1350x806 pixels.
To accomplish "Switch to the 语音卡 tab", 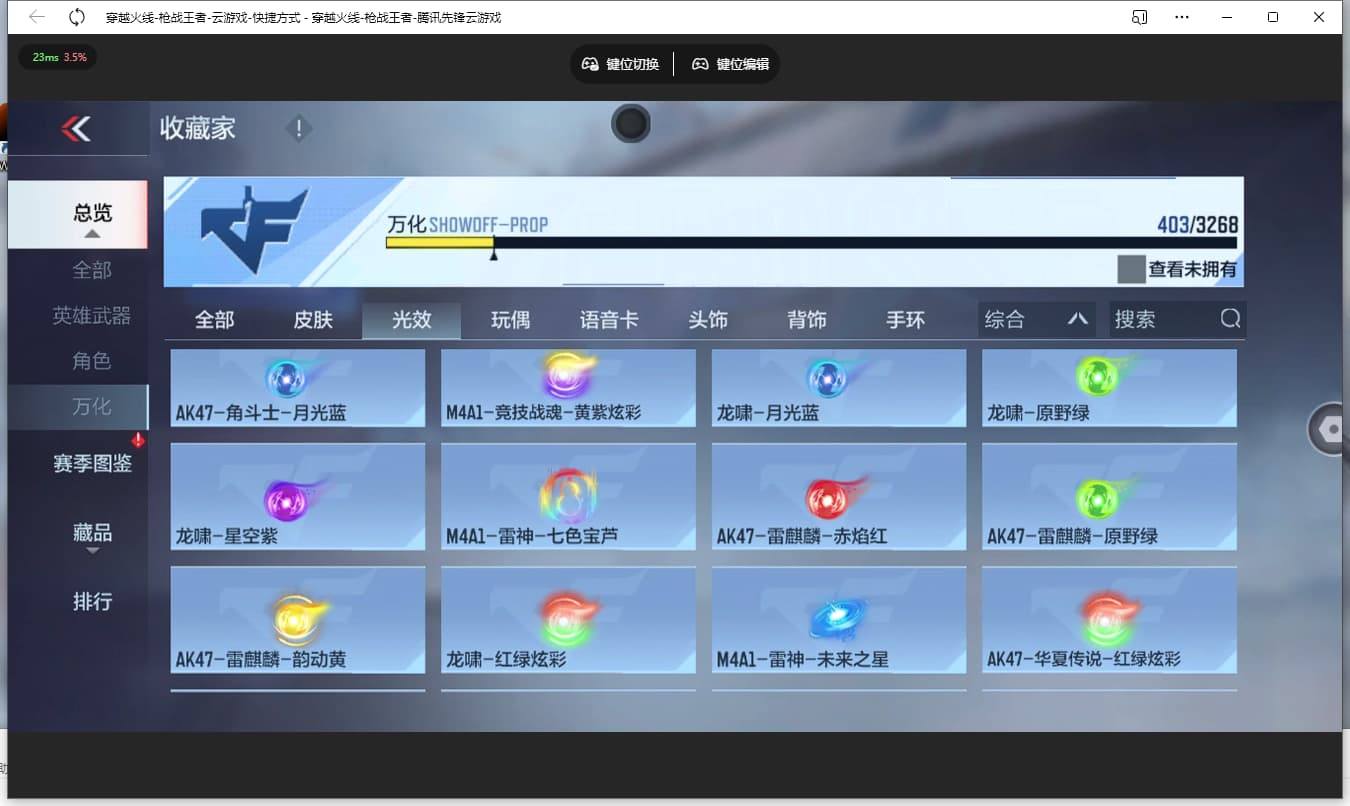I will click(x=609, y=319).
